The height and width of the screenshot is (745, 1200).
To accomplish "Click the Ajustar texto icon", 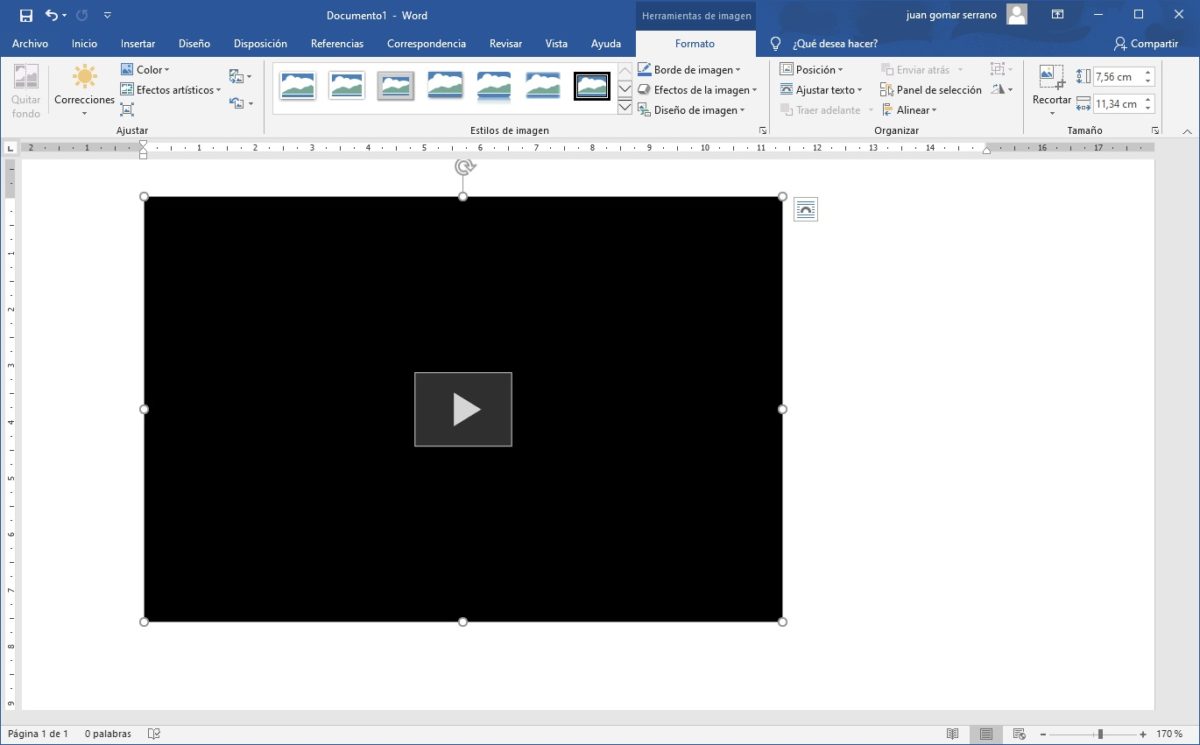I will click(x=822, y=89).
